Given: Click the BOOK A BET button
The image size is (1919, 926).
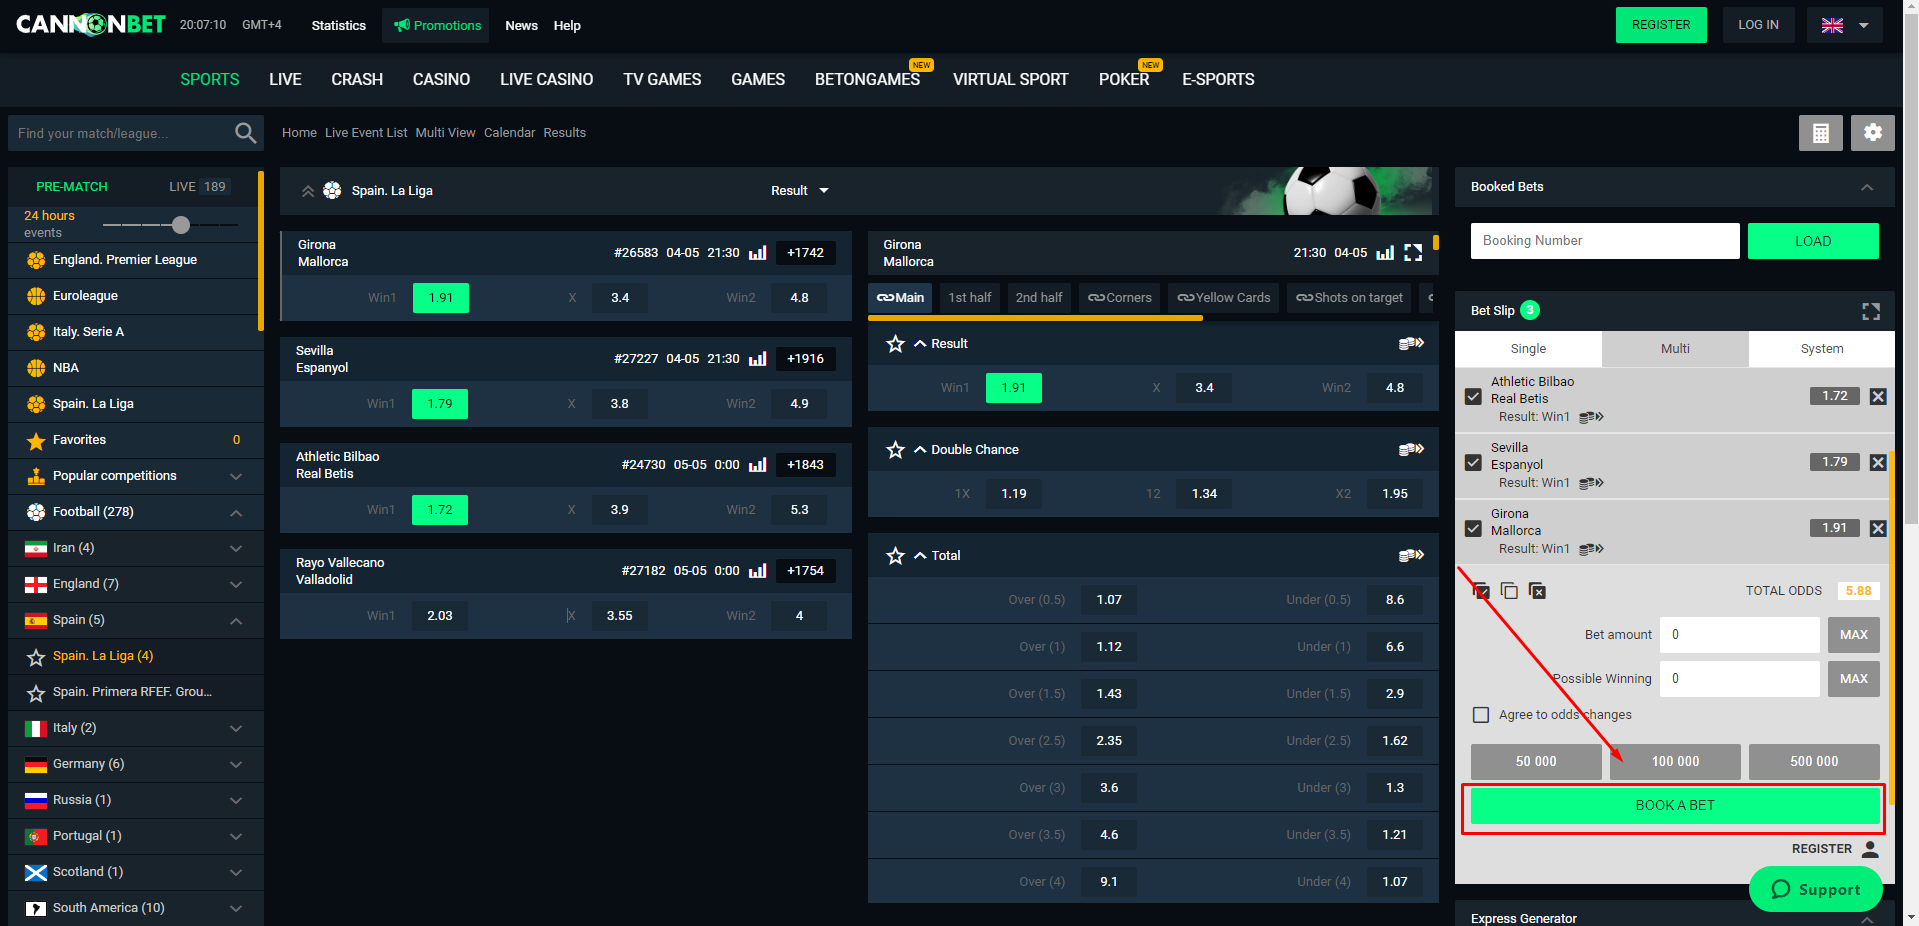Looking at the screenshot, I should 1673,805.
